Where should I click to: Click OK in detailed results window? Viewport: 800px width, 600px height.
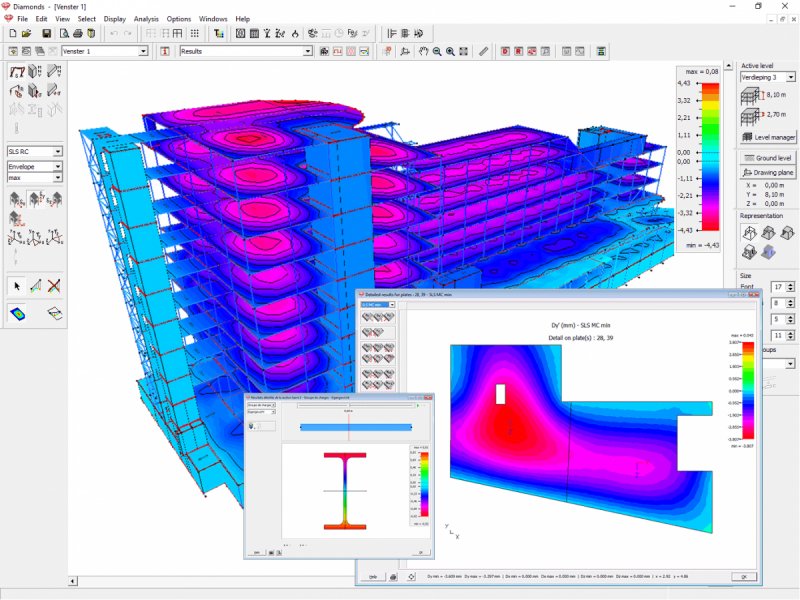click(x=744, y=577)
